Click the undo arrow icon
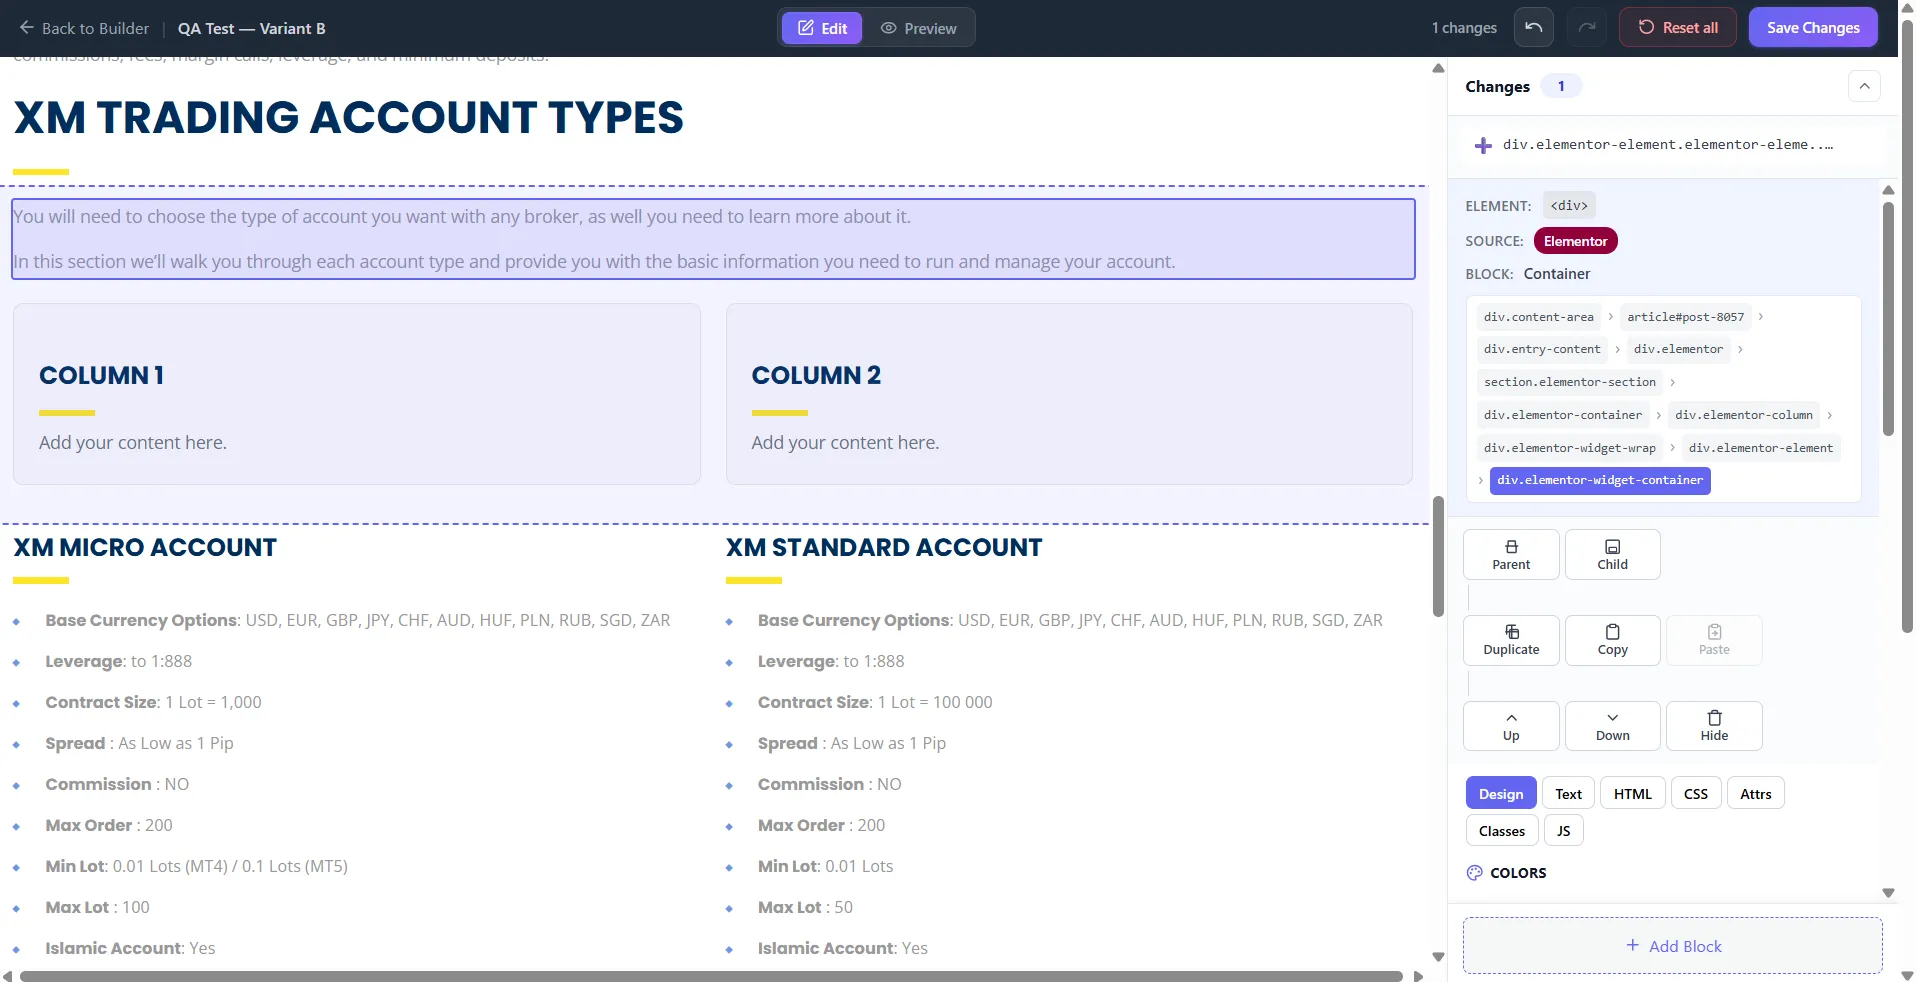The width and height of the screenshot is (1916, 982). point(1533,28)
